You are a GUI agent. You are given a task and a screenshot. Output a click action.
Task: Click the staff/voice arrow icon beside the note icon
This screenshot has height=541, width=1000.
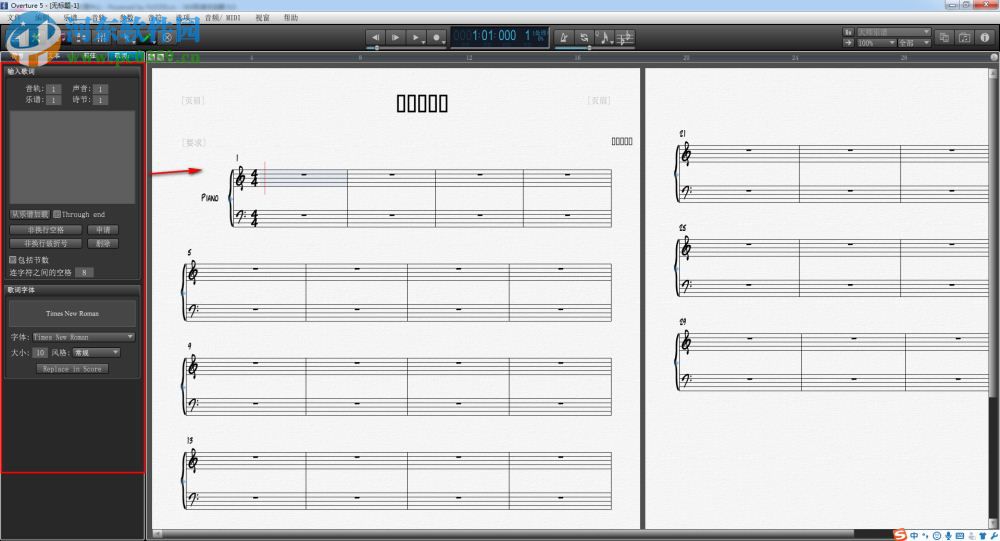(x=625, y=38)
